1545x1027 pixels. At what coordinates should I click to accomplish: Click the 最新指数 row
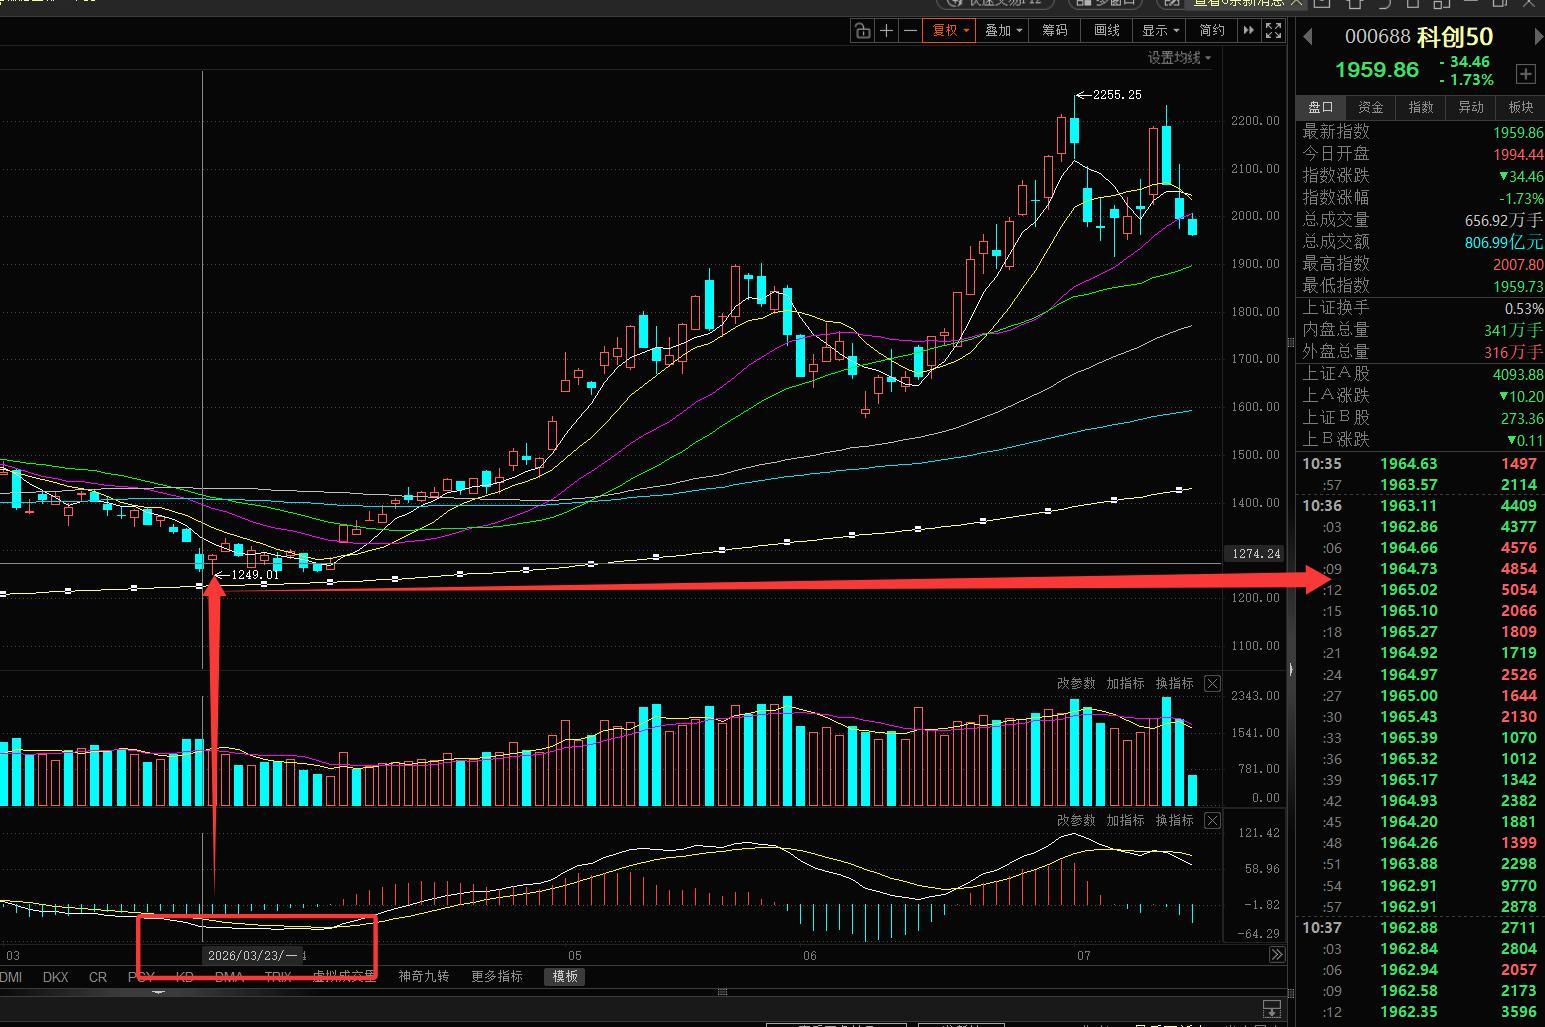click(x=1421, y=132)
